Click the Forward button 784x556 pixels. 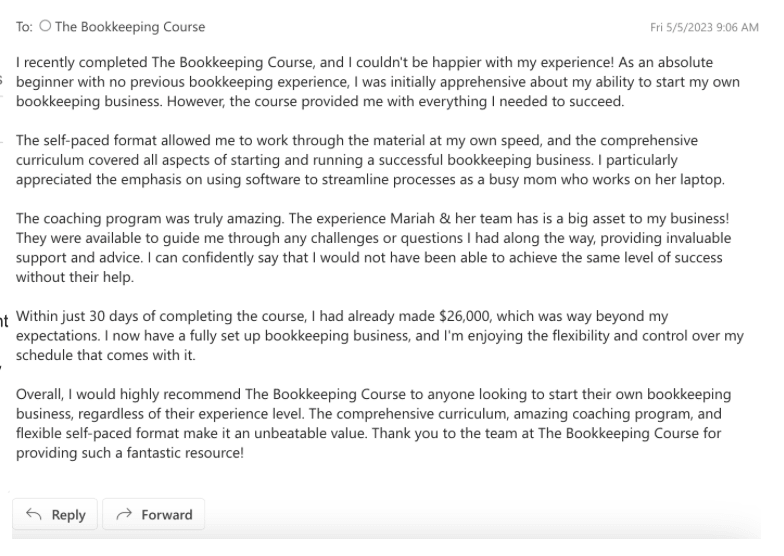pos(153,515)
